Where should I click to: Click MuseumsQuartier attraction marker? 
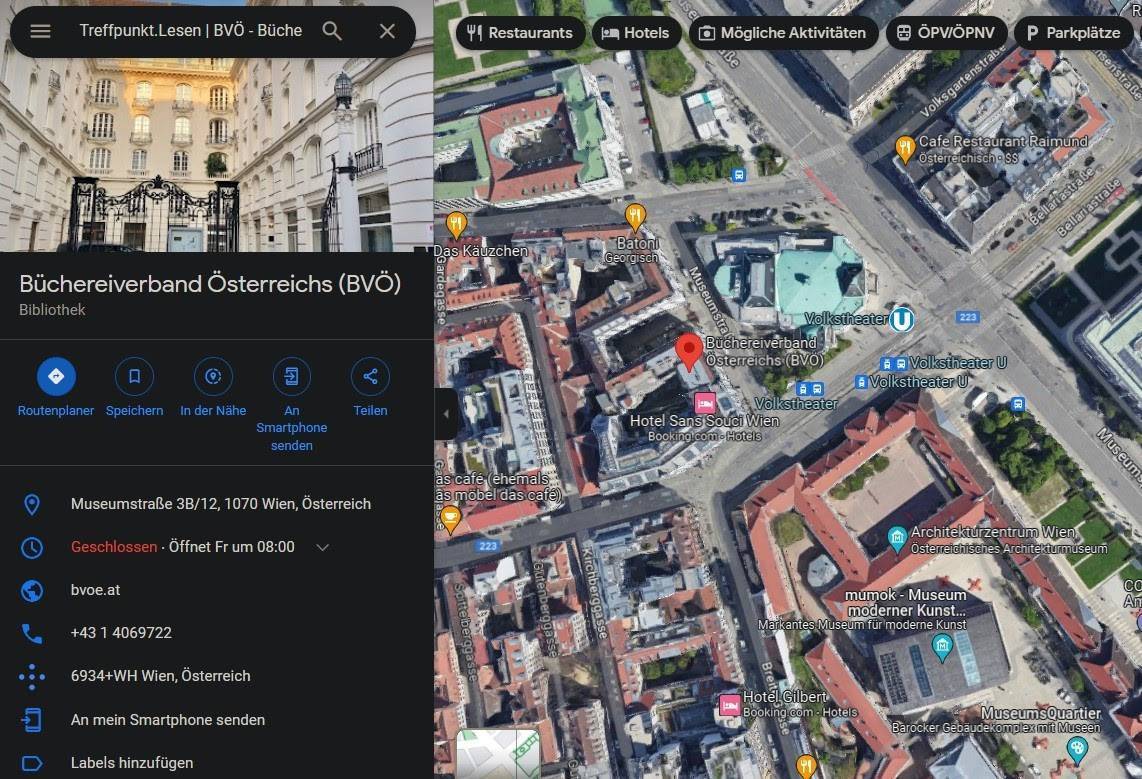coord(1077,748)
